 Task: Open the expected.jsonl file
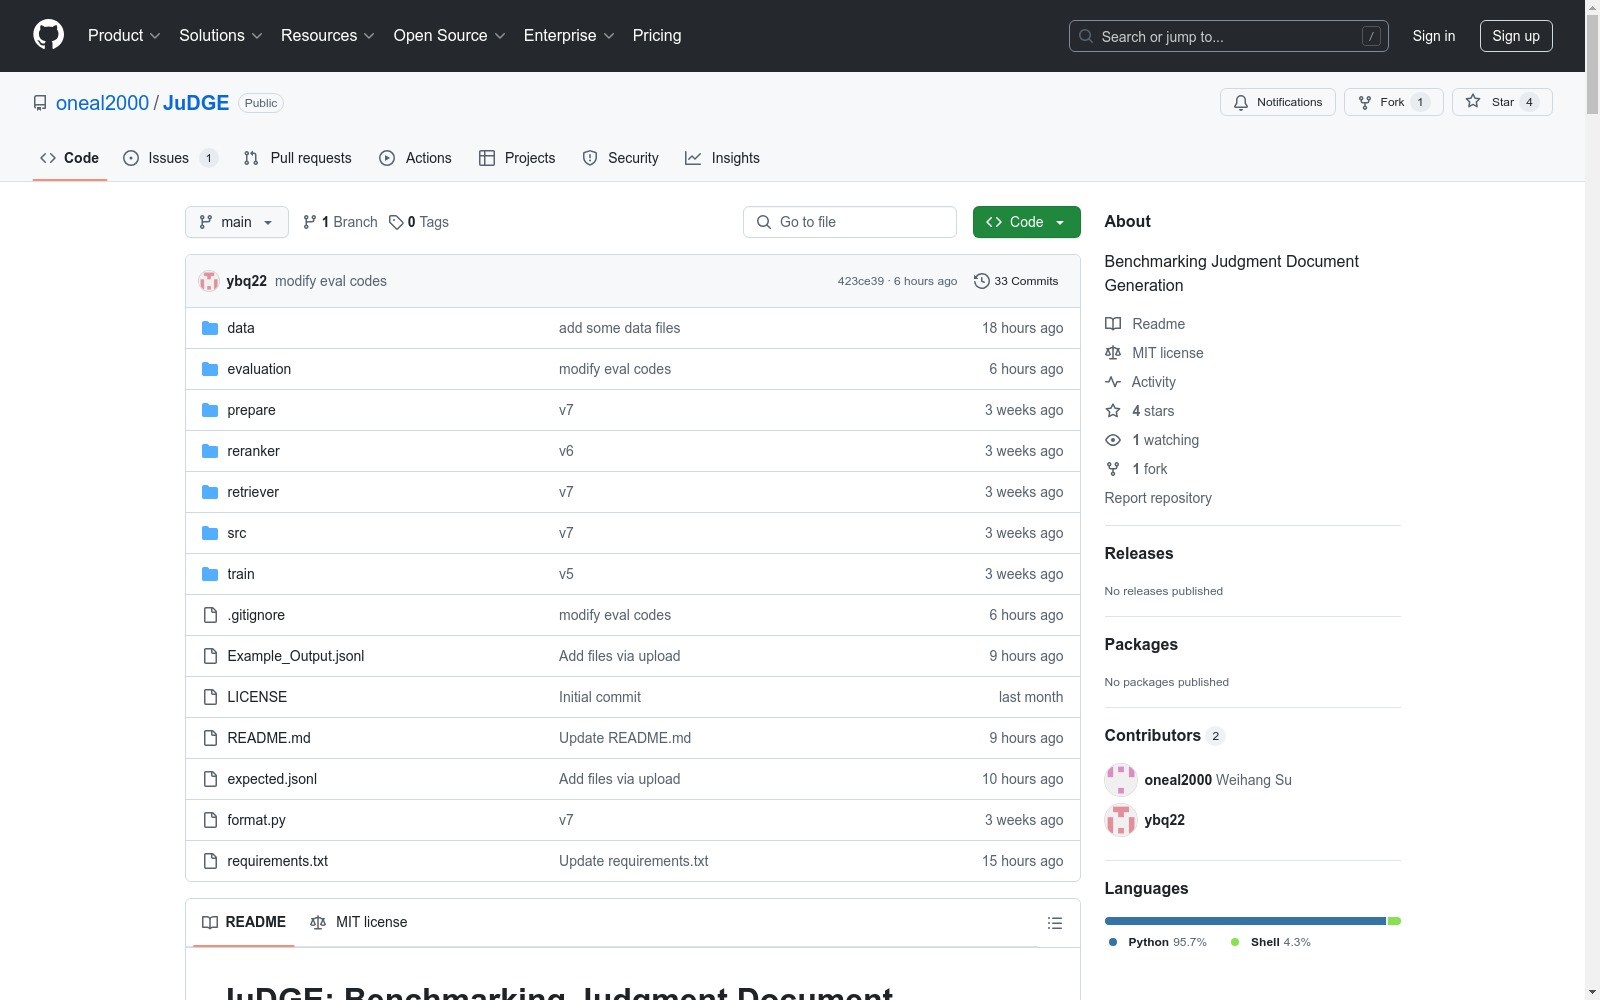pyautogui.click(x=272, y=779)
